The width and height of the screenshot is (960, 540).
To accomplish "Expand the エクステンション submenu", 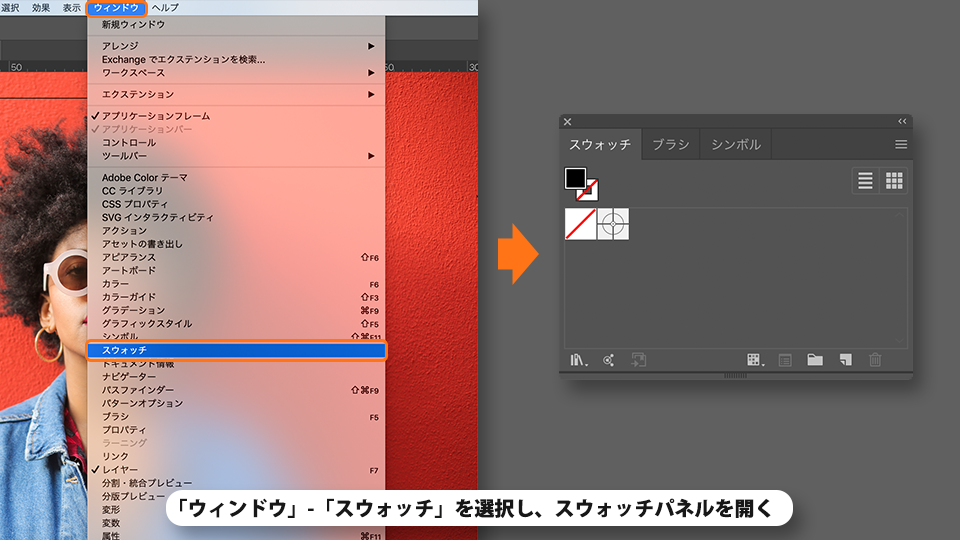I will 236,94.
